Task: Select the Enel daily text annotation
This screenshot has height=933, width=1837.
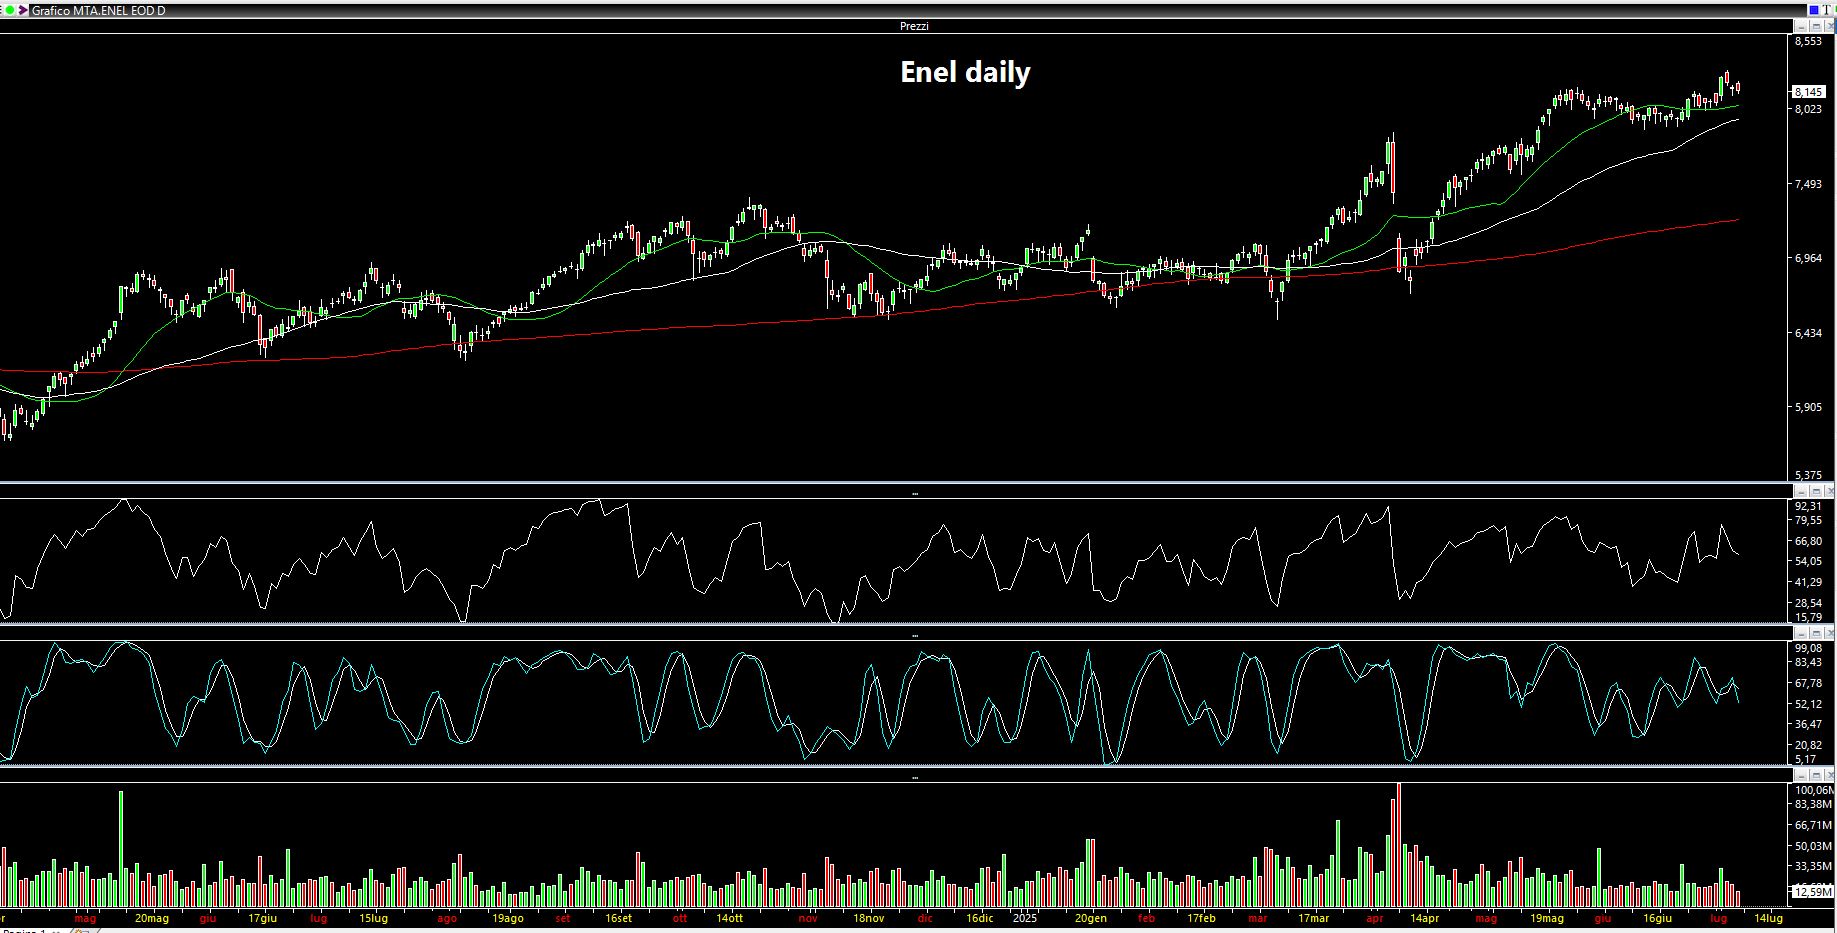Action: coord(965,72)
